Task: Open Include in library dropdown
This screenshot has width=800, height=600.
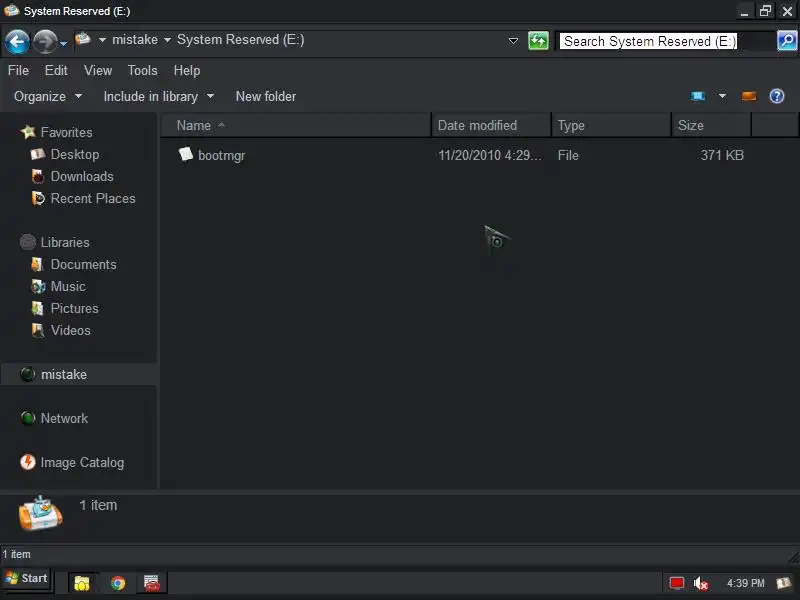Action: click(x=159, y=96)
